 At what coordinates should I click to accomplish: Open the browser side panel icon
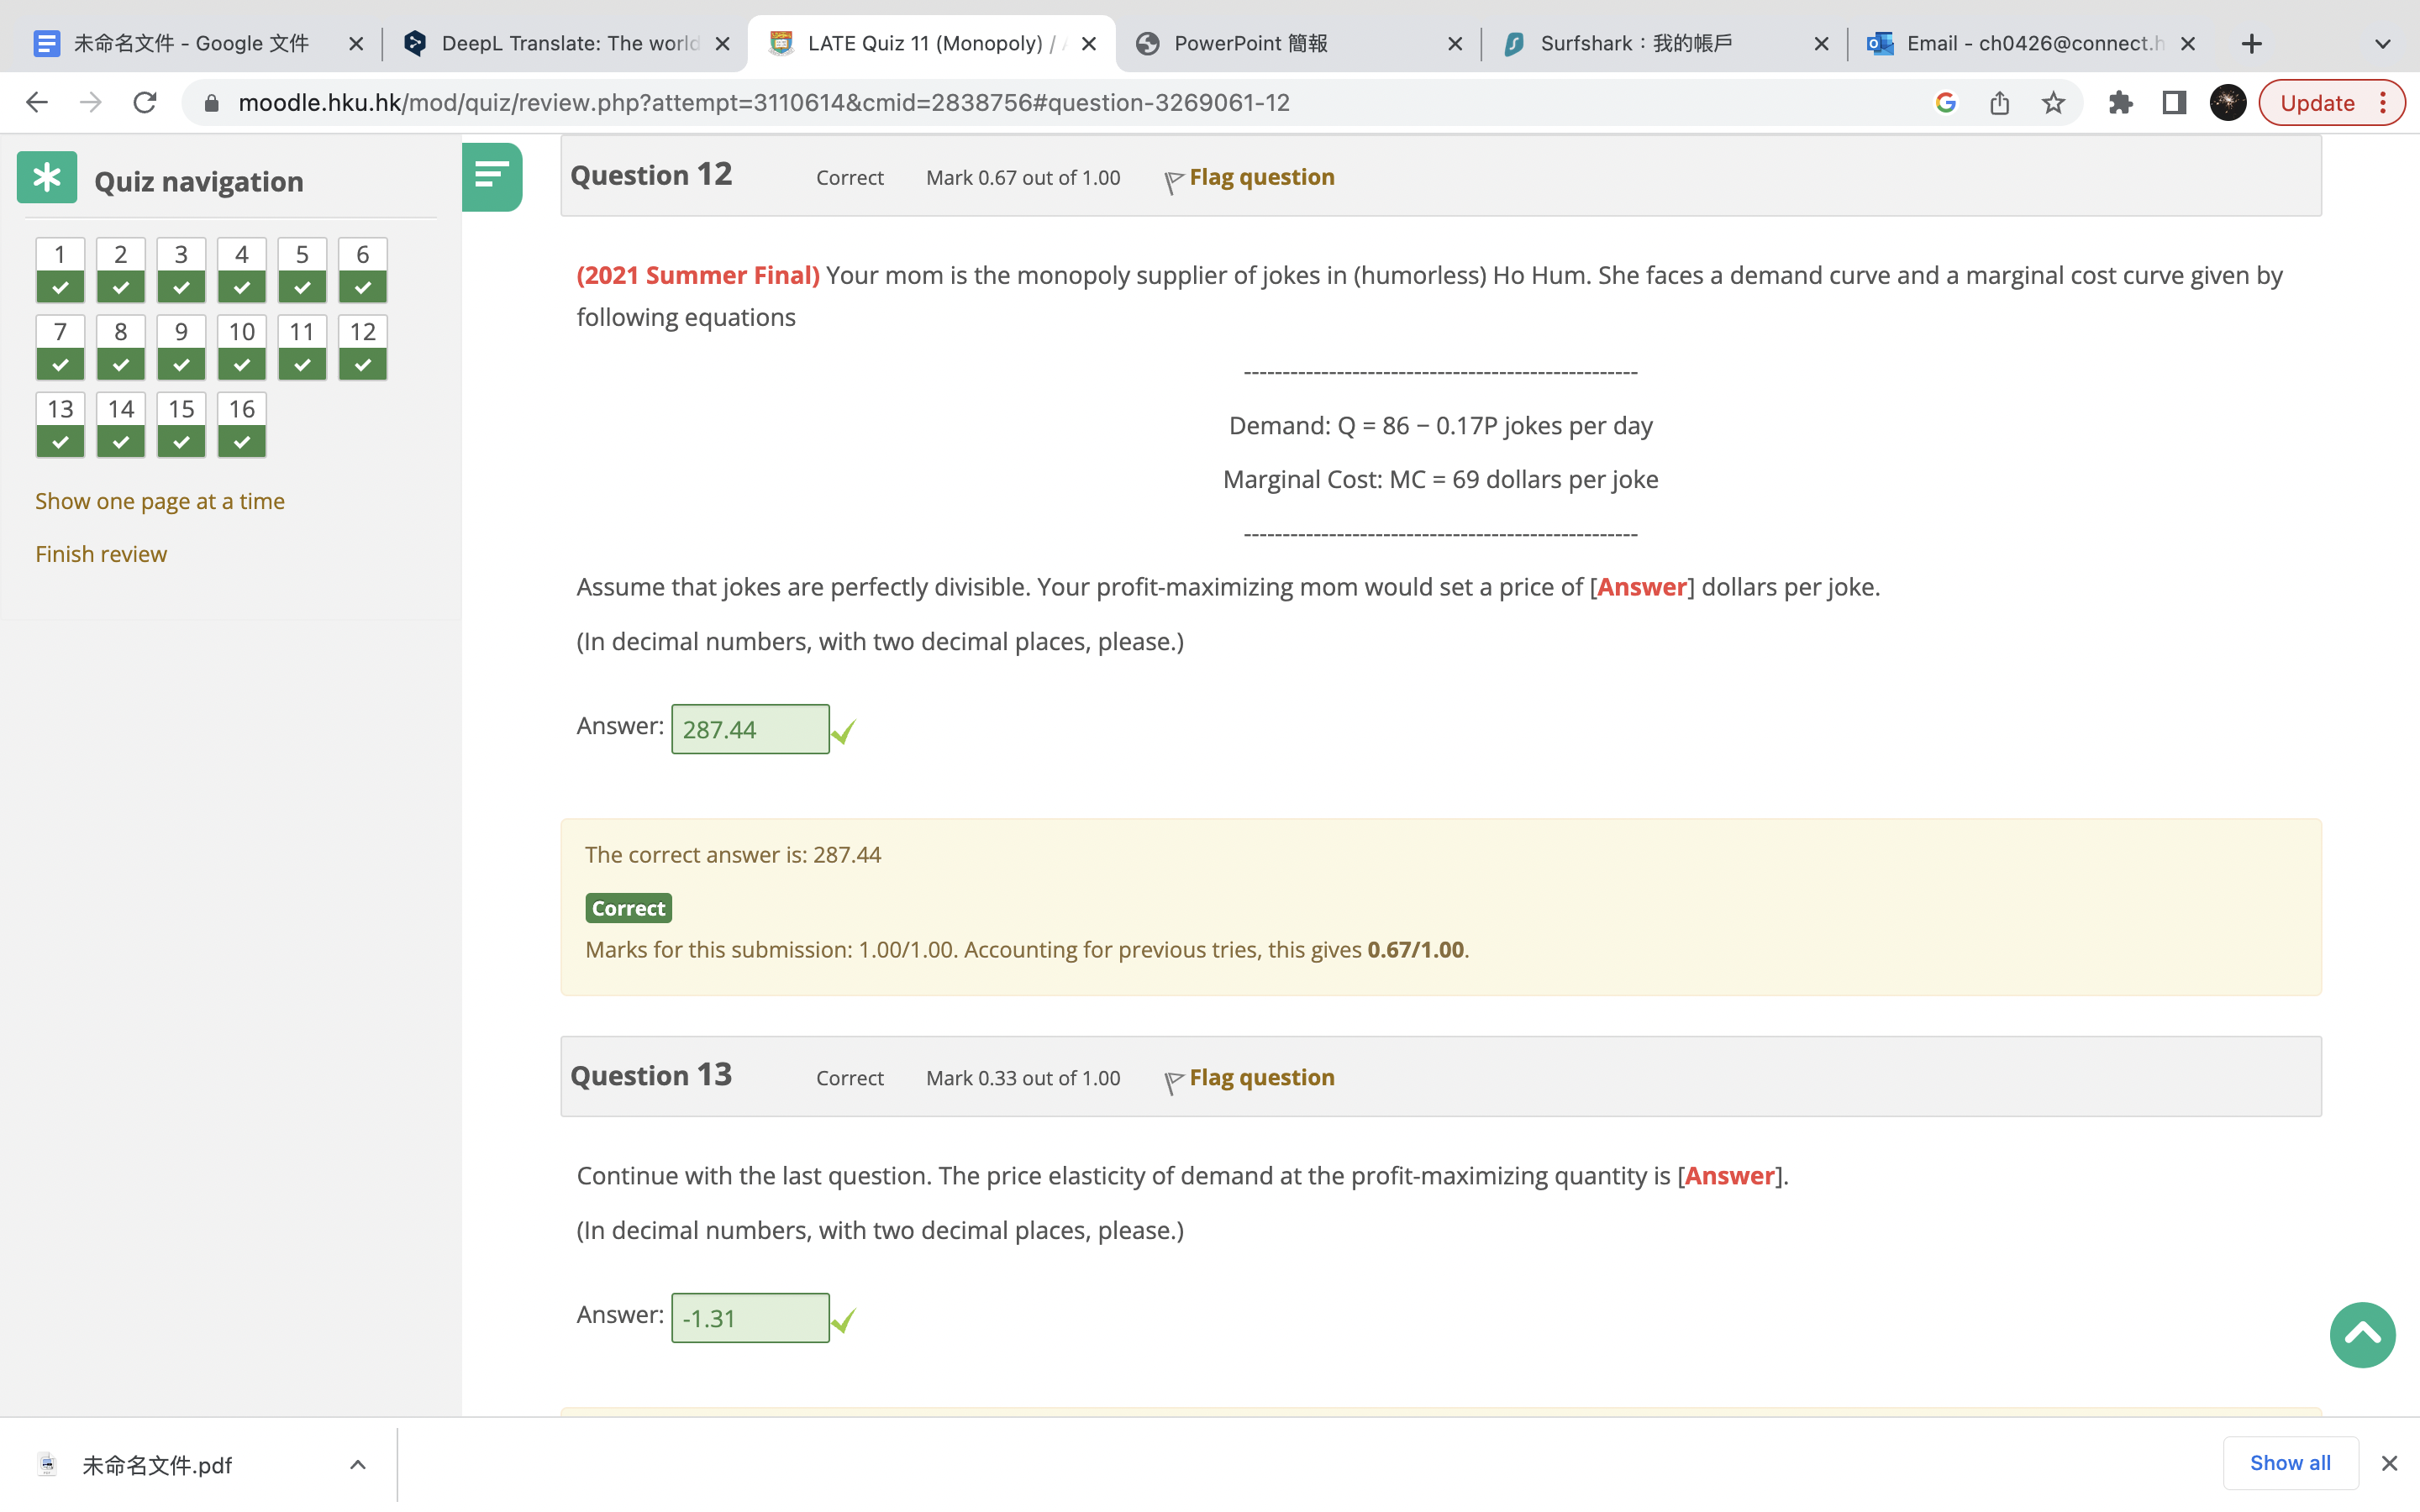point(2173,103)
